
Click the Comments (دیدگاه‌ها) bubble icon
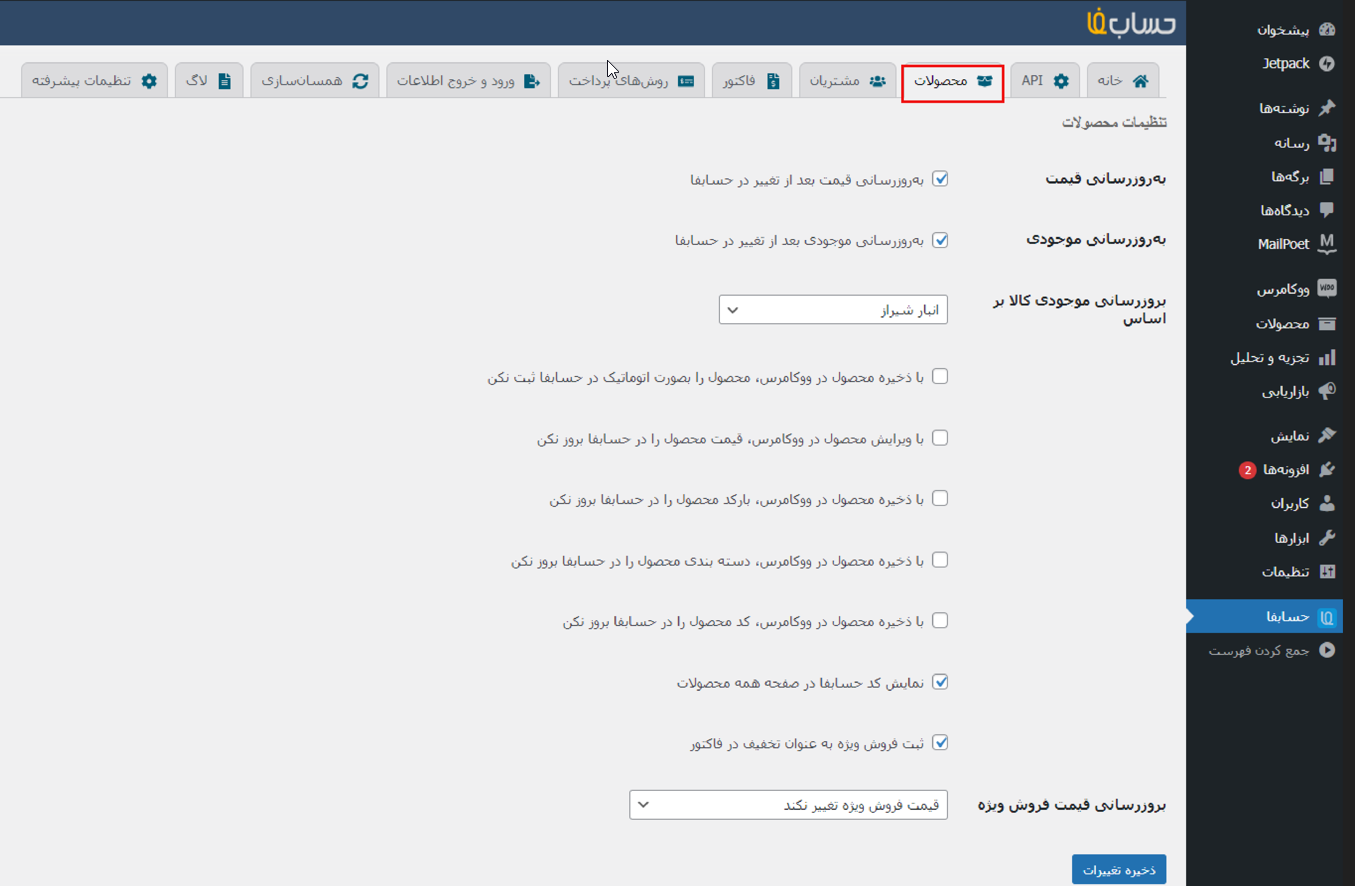click(x=1327, y=210)
